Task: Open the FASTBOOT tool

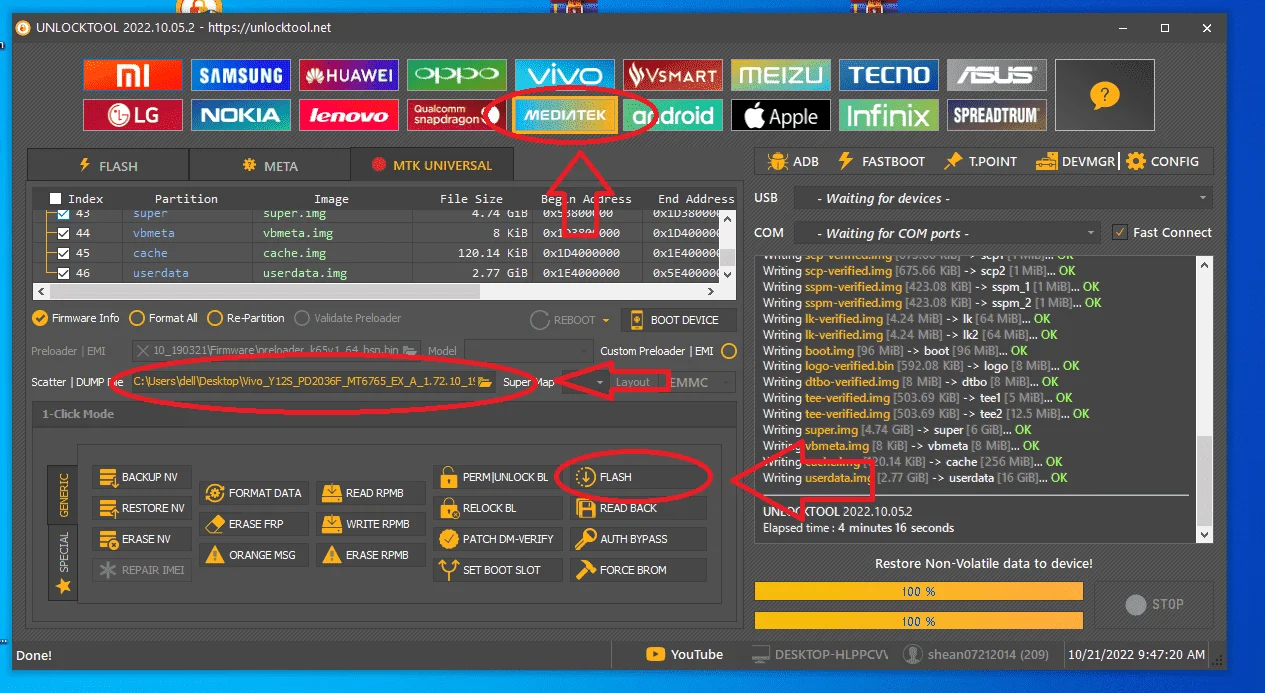Action: point(881,161)
